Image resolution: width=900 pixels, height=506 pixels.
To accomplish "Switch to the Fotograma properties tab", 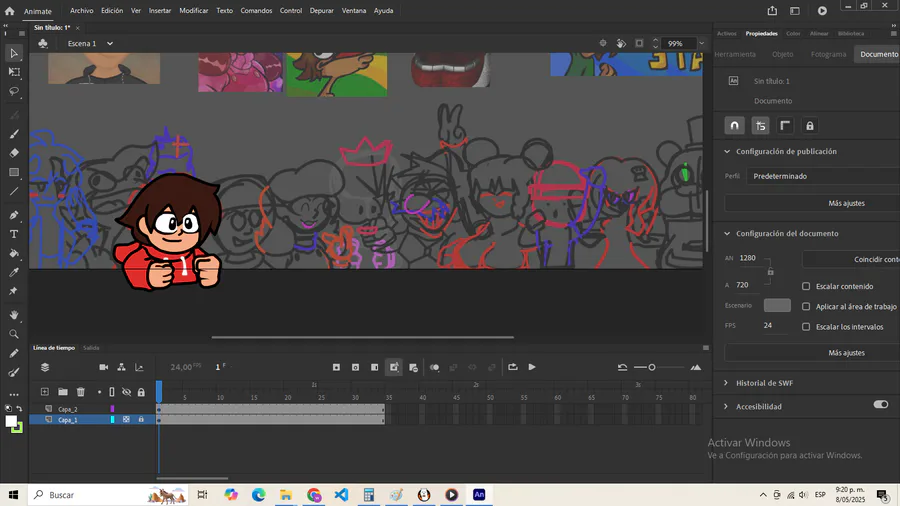I will pyautogui.click(x=828, y=54).
